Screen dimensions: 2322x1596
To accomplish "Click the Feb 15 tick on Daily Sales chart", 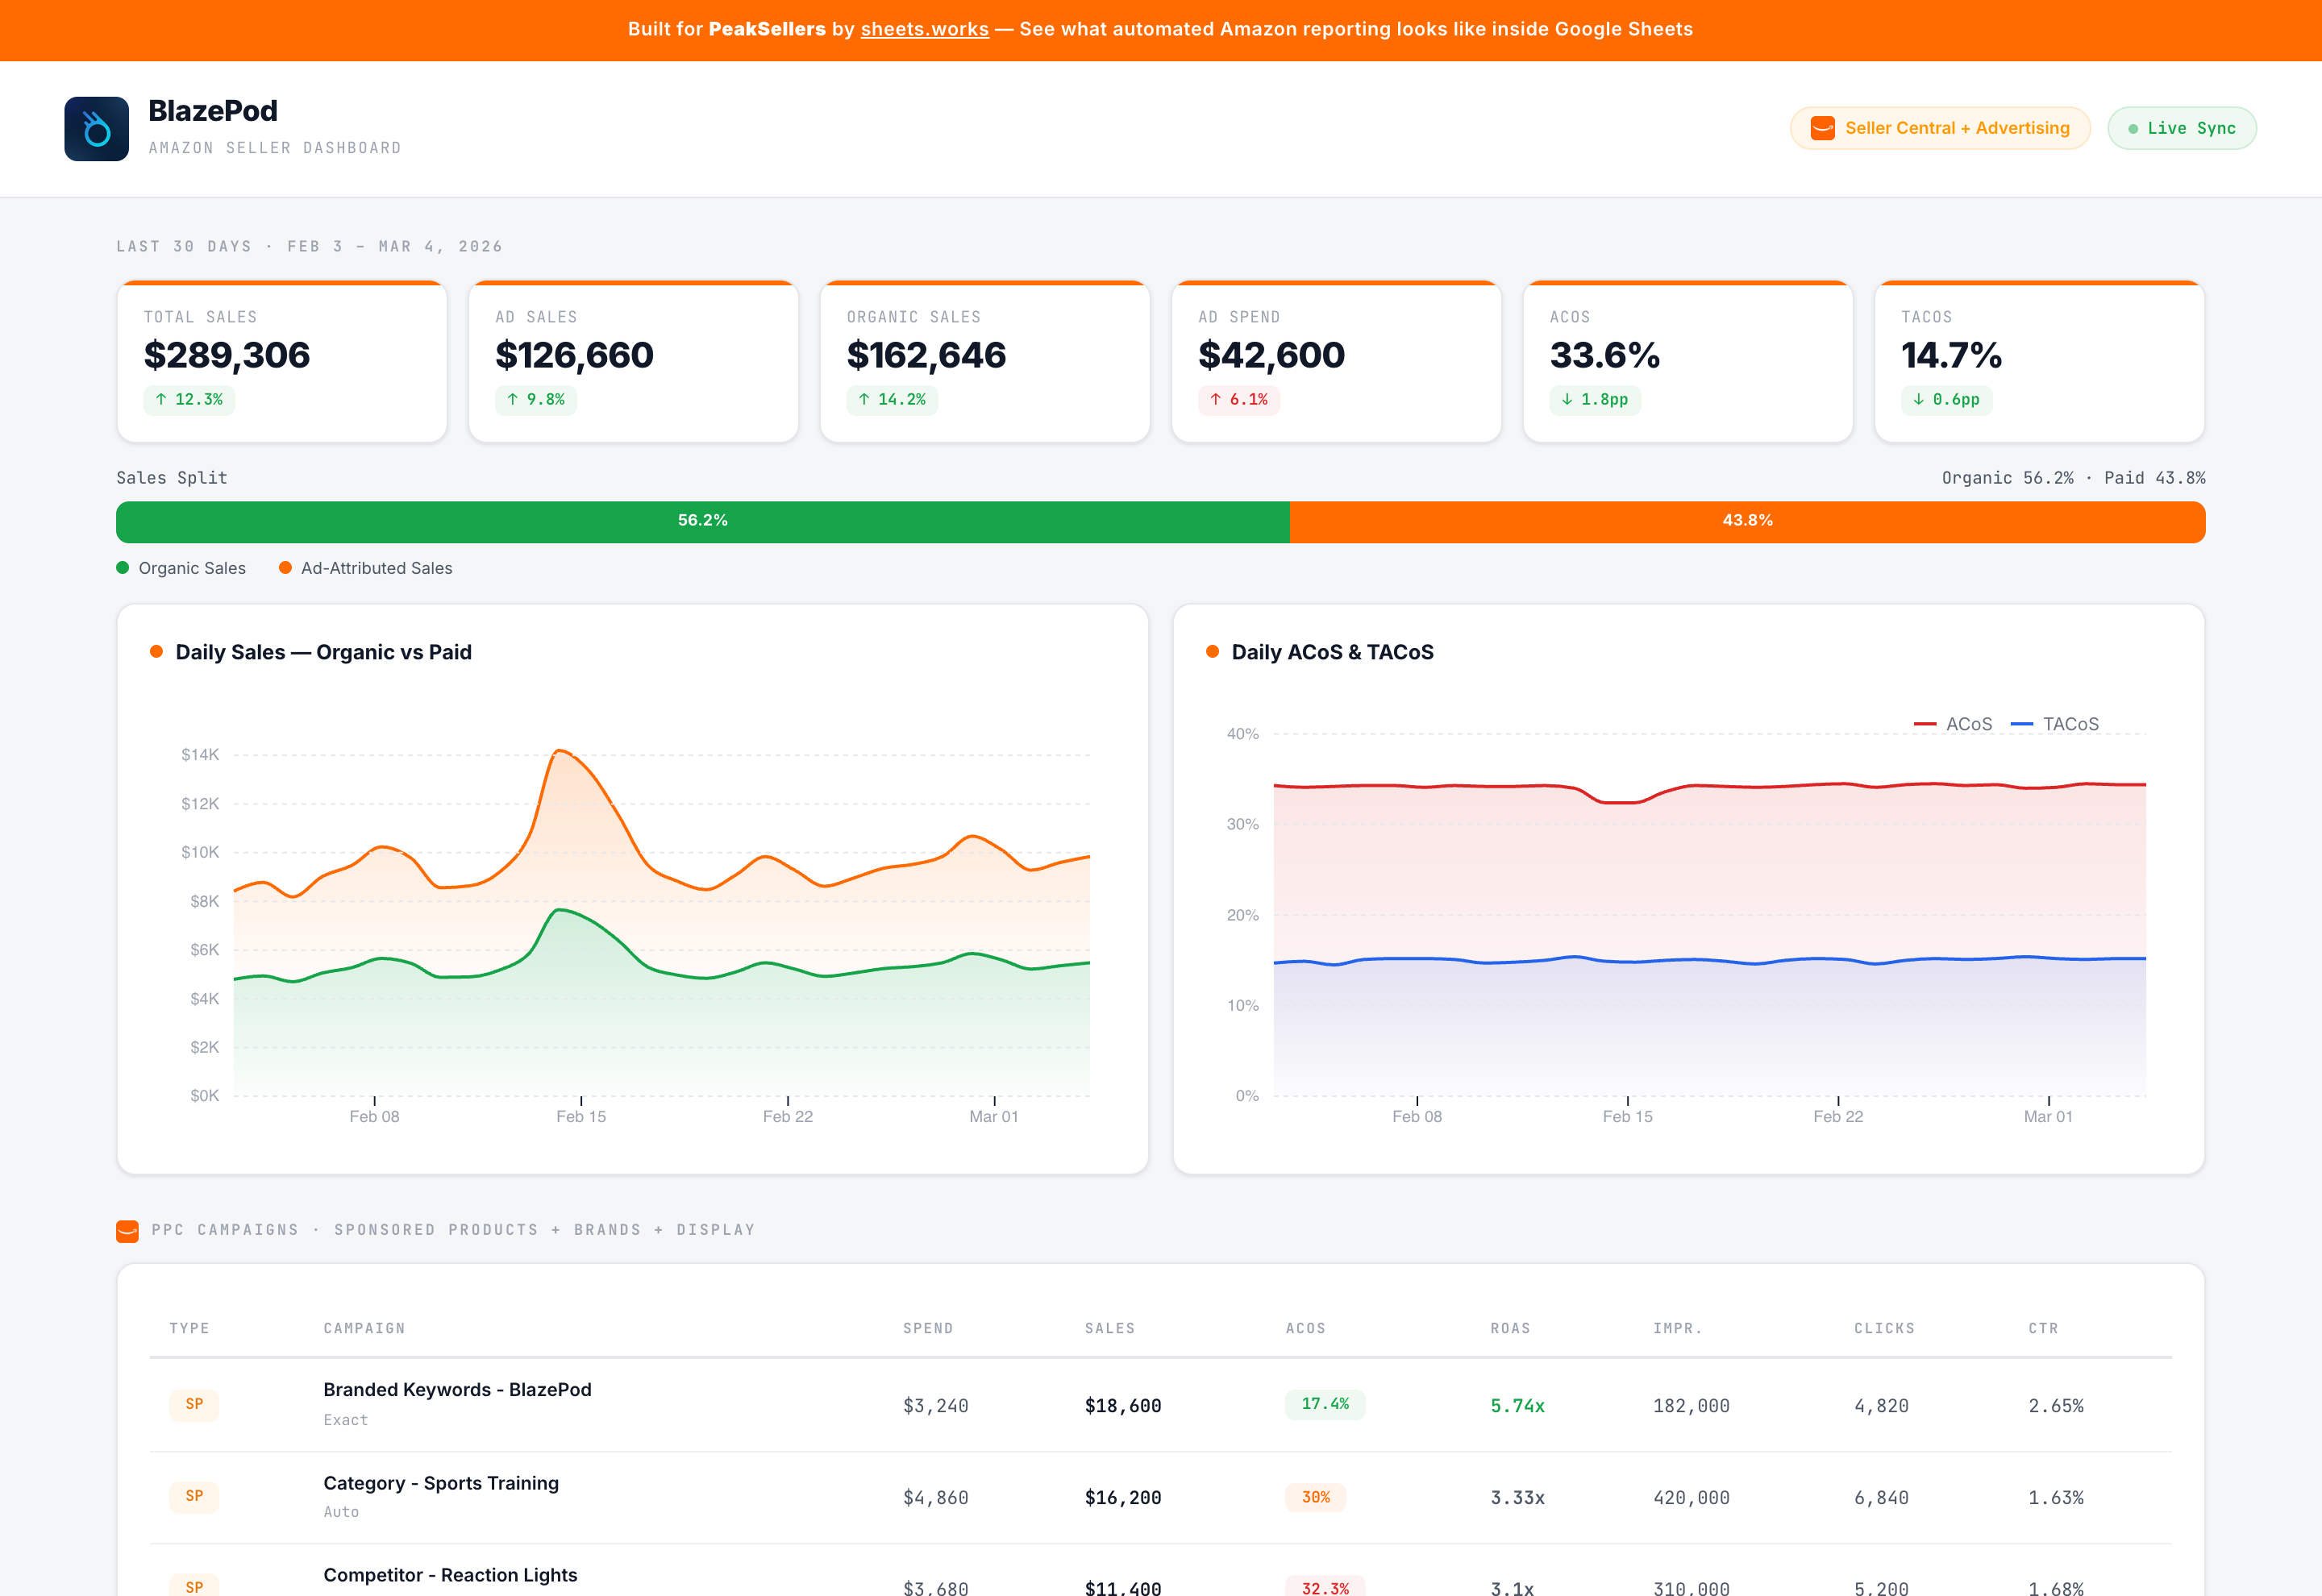I will click(581, 1116).
